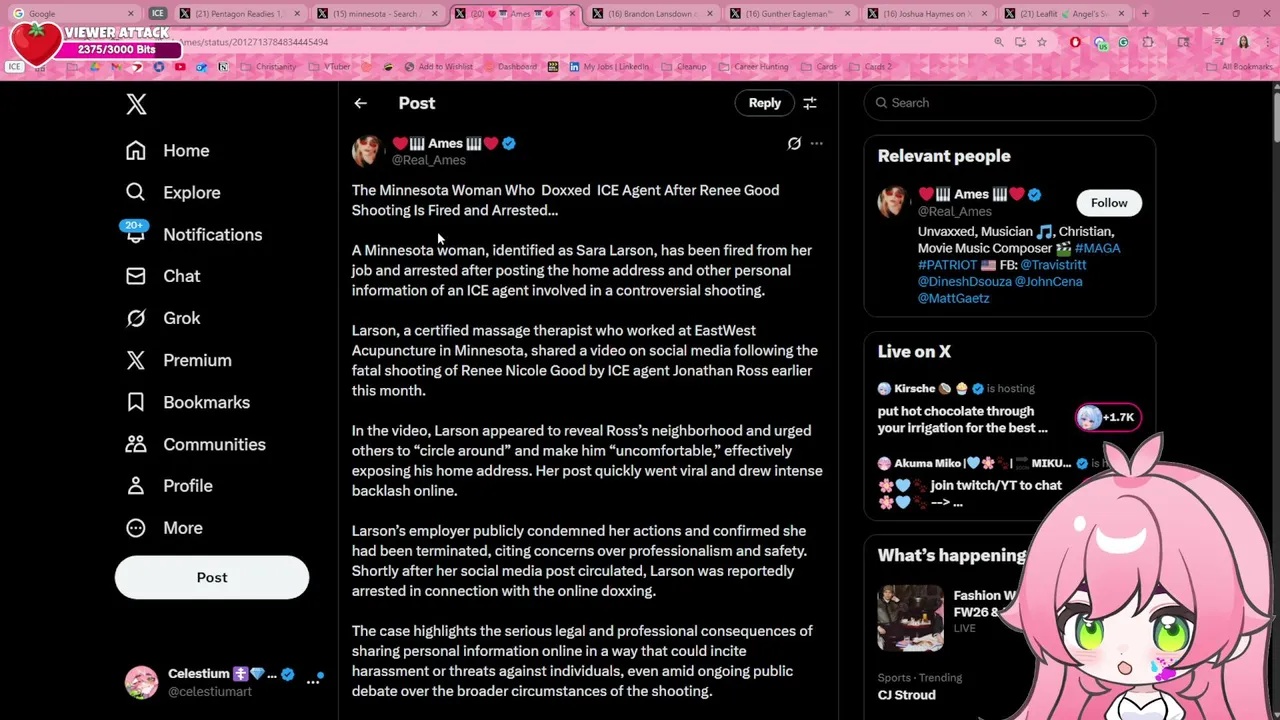The height and width of the screenshot is (720, 1280).
Task: Open the reply filter sliders icon
Action: pyautogui.click(x=810, y=103)
